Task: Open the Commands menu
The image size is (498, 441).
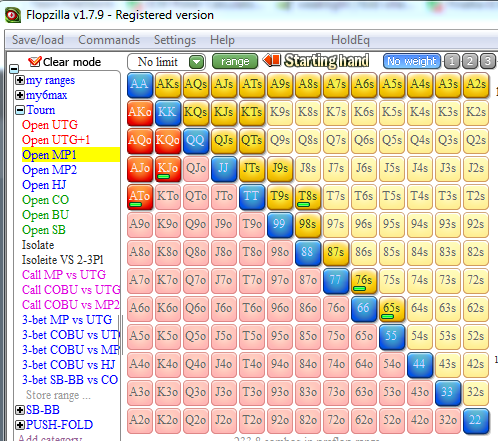Action: point(109,40)
